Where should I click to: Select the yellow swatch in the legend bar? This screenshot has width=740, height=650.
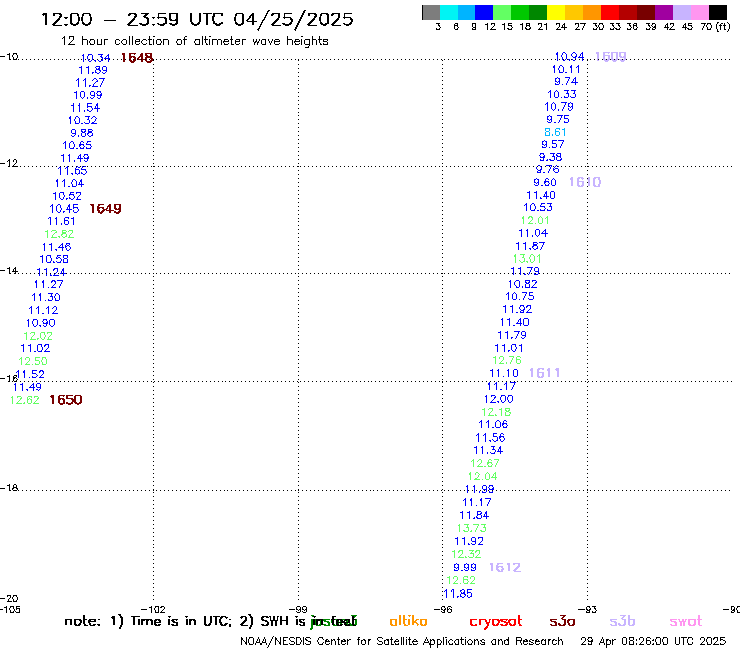coord(556,12)
